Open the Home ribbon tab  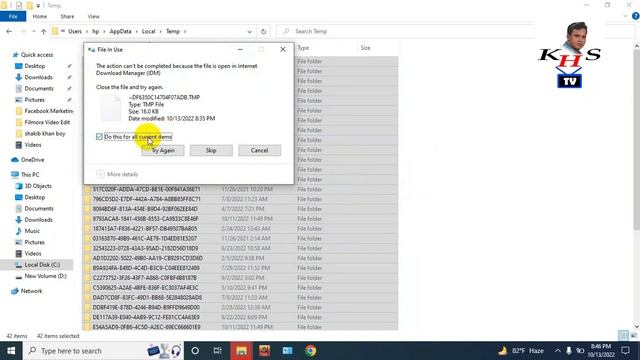point(40,16)
